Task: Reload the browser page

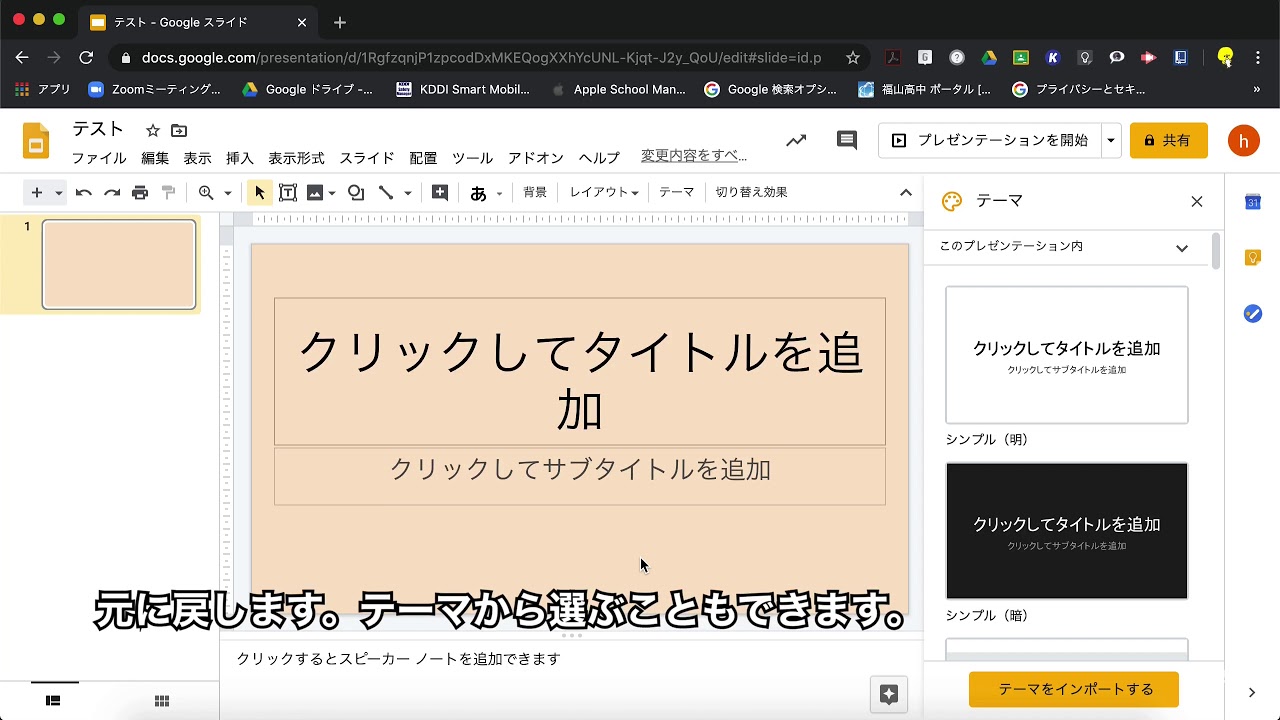Action: pyautogui.click(x=86, y=58)
